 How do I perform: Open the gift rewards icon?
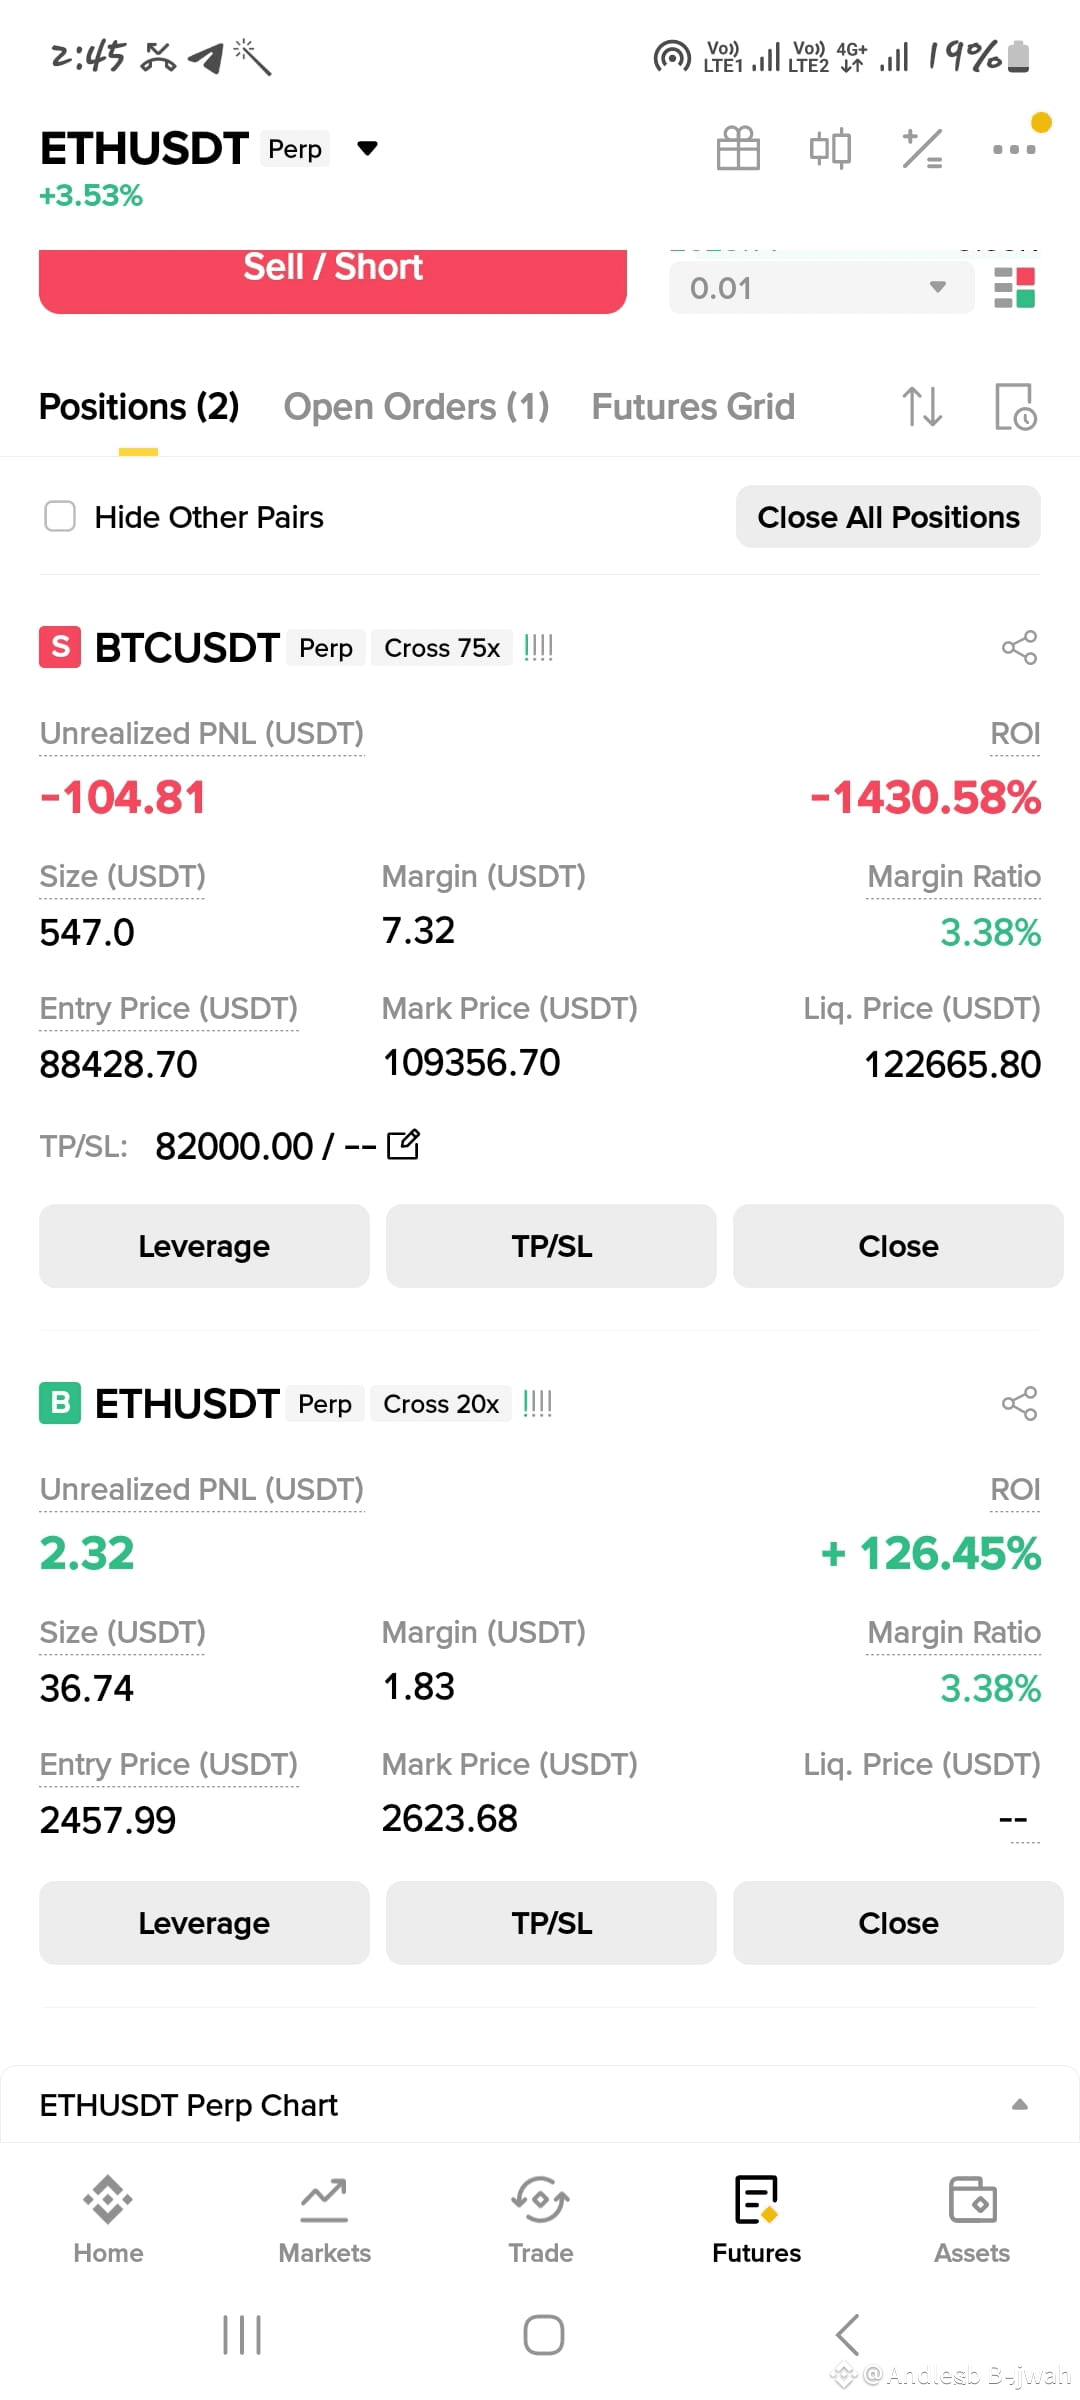pyautogui.click(x=738, y=148)
